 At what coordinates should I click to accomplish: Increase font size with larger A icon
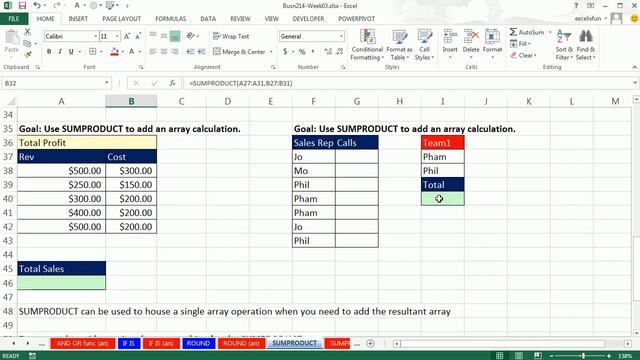pos(127,36)
